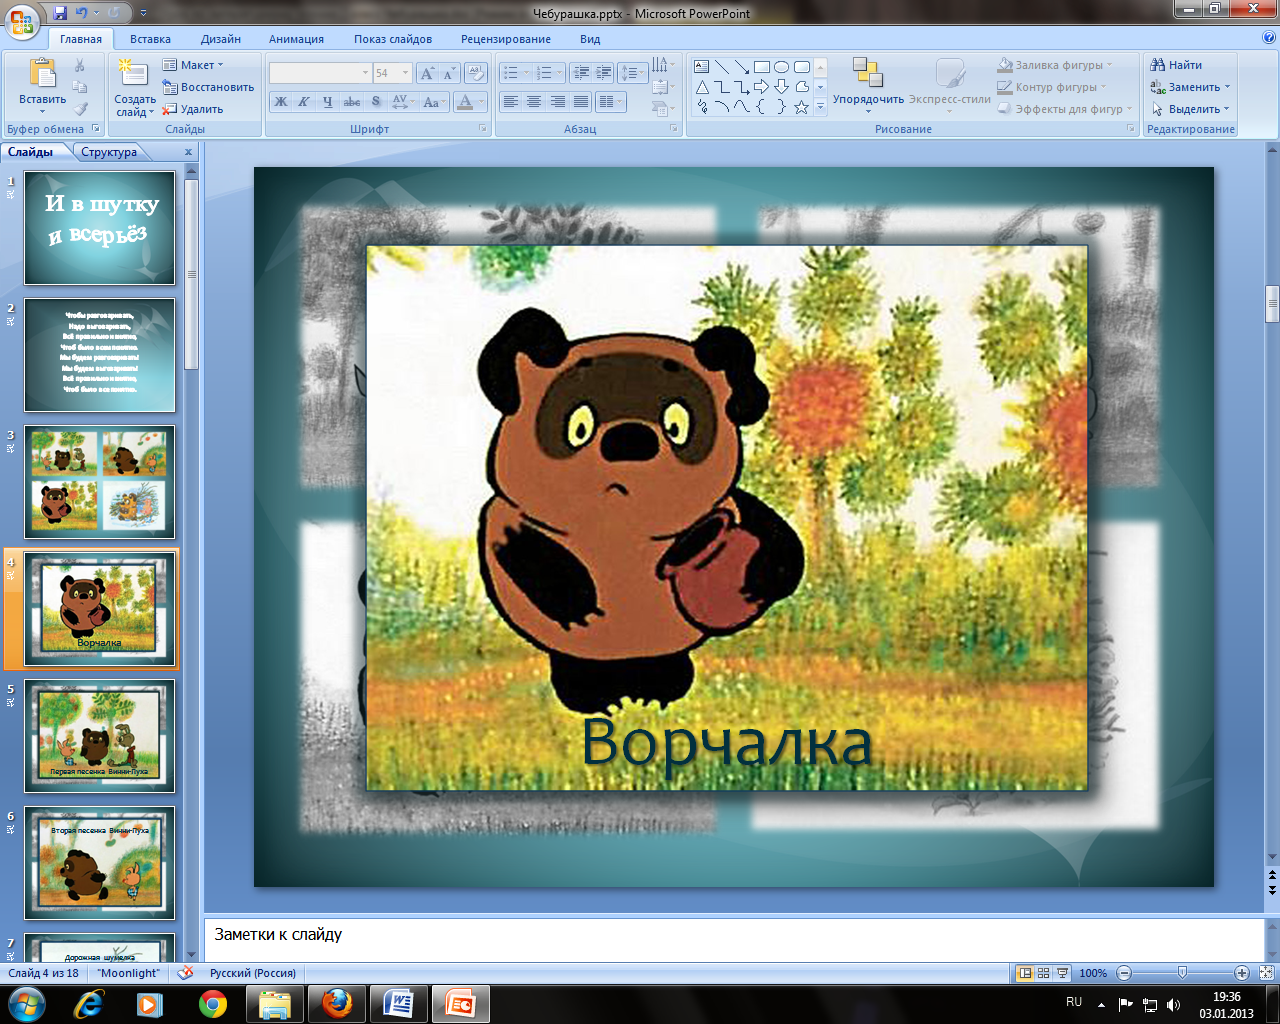This screenshot has height=1024, width=1280.
Task: Expand Заменить dropdown arrow
Action: pos(1227,88)
